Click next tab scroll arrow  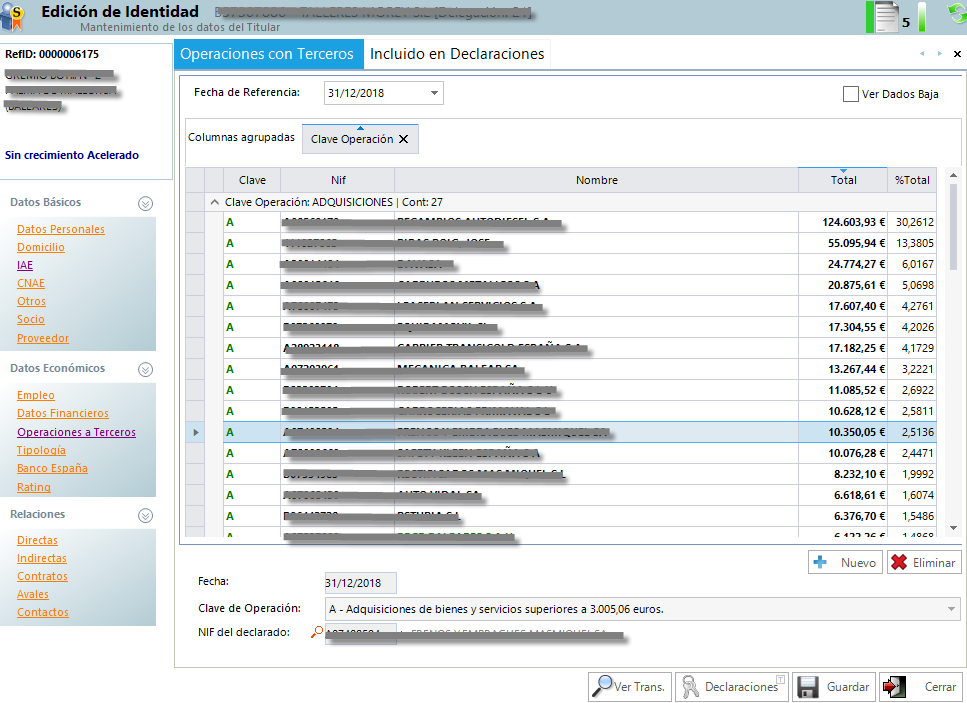click(x=939, y=54)
